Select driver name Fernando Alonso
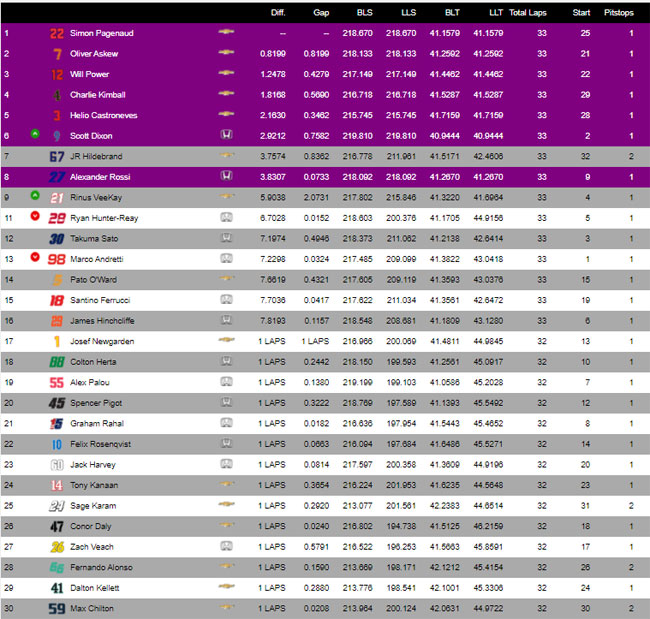Screen dimensions: 650x619 coord(101,568)
